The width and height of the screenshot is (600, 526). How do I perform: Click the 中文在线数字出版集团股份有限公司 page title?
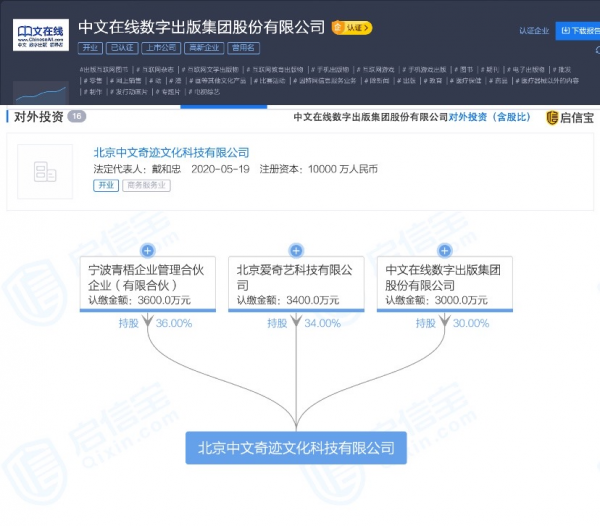202,27
